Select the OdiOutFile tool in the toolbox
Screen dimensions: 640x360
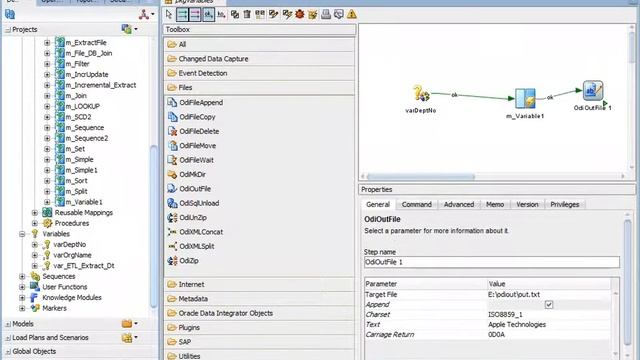tap(195, 189)
